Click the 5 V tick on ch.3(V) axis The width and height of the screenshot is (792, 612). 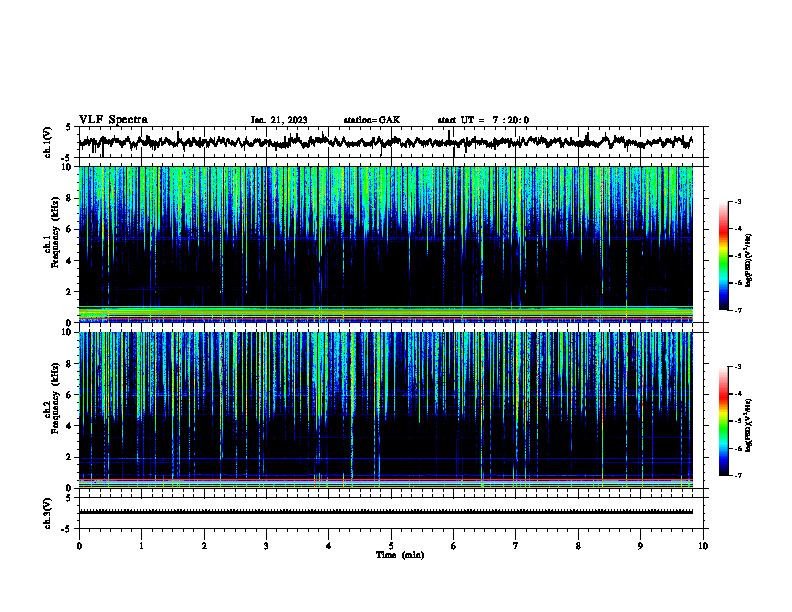[x=68, y=498]
